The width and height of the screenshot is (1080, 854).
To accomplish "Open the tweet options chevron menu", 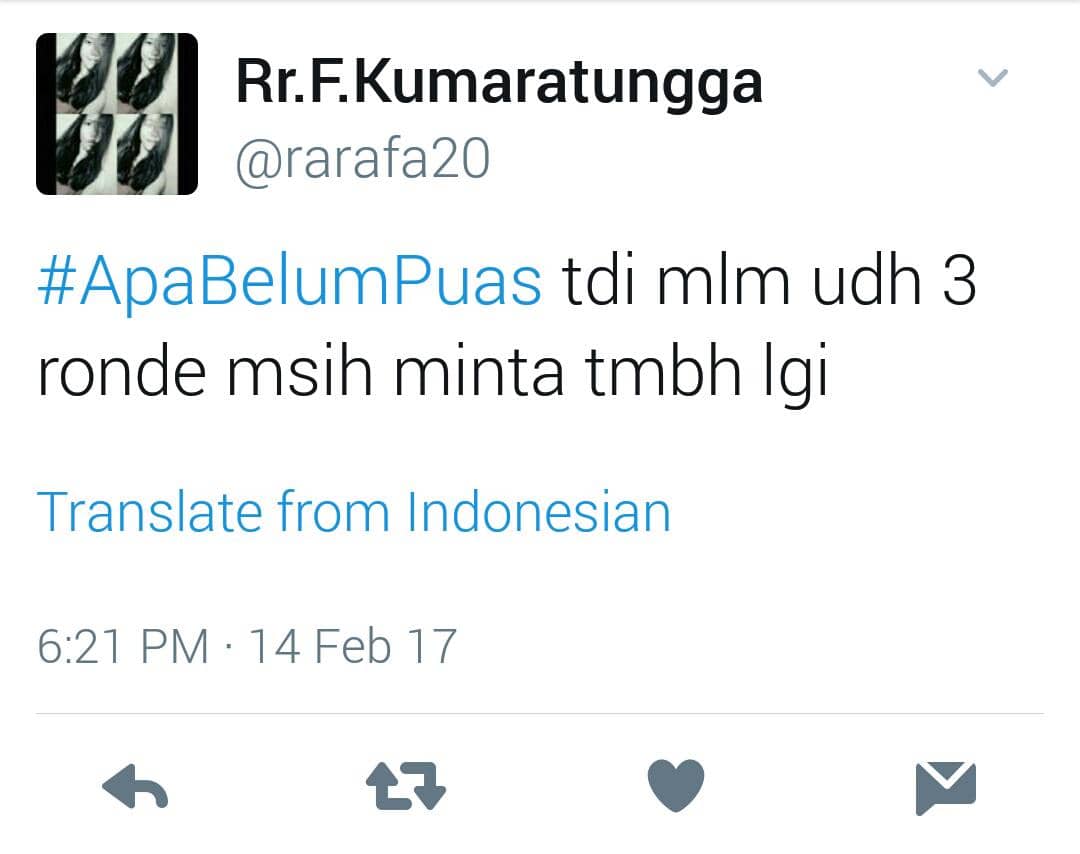I will [993, 77].
